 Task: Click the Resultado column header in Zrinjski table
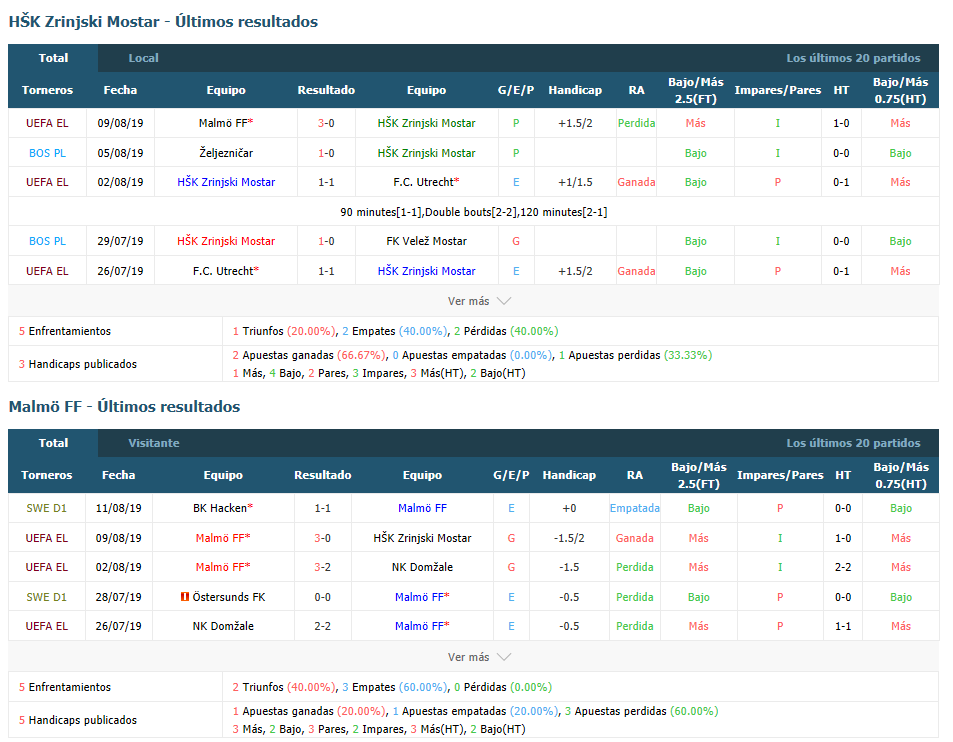point(326,90)
